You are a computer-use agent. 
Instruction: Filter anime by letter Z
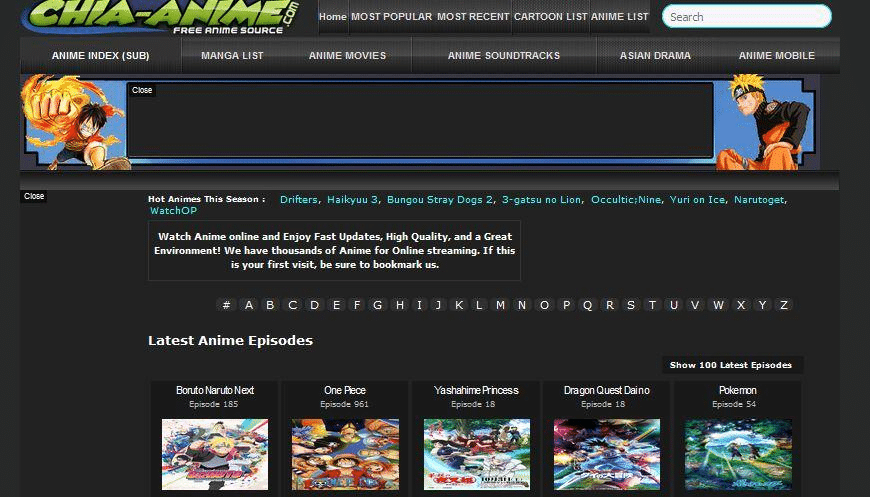784,305
